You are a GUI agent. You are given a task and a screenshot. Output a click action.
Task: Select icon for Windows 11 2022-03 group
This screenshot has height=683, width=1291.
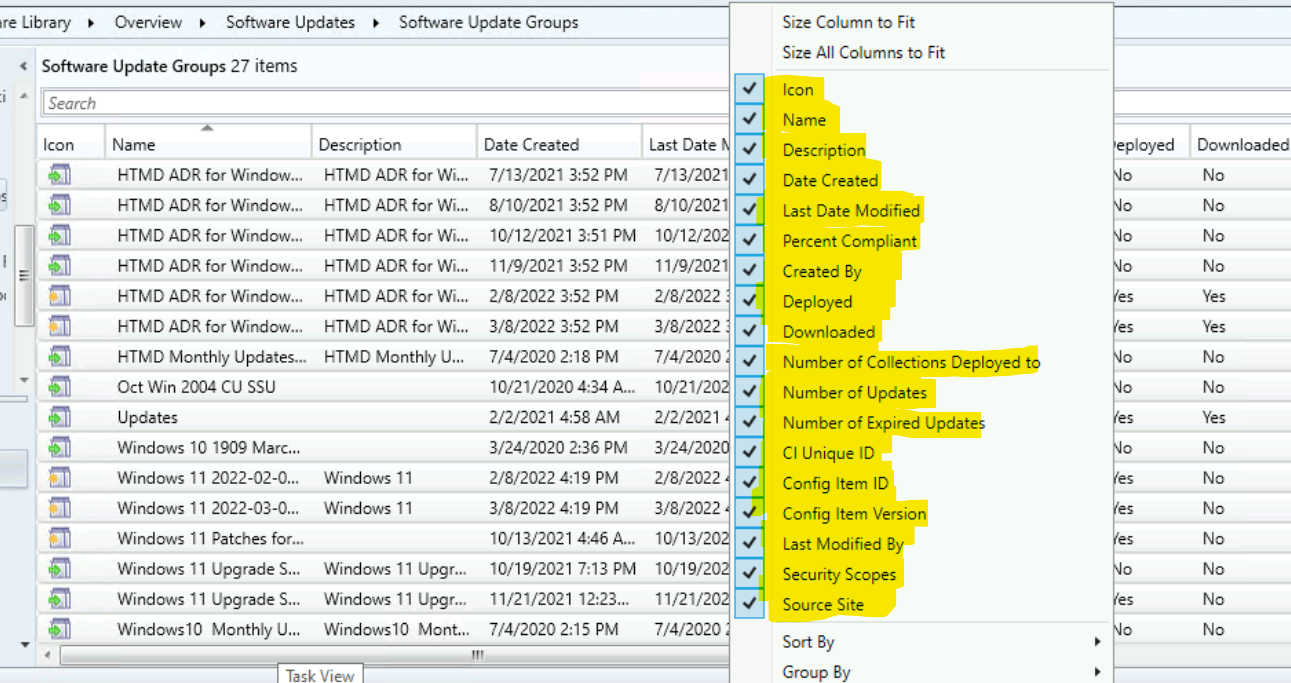coord(60,508)
